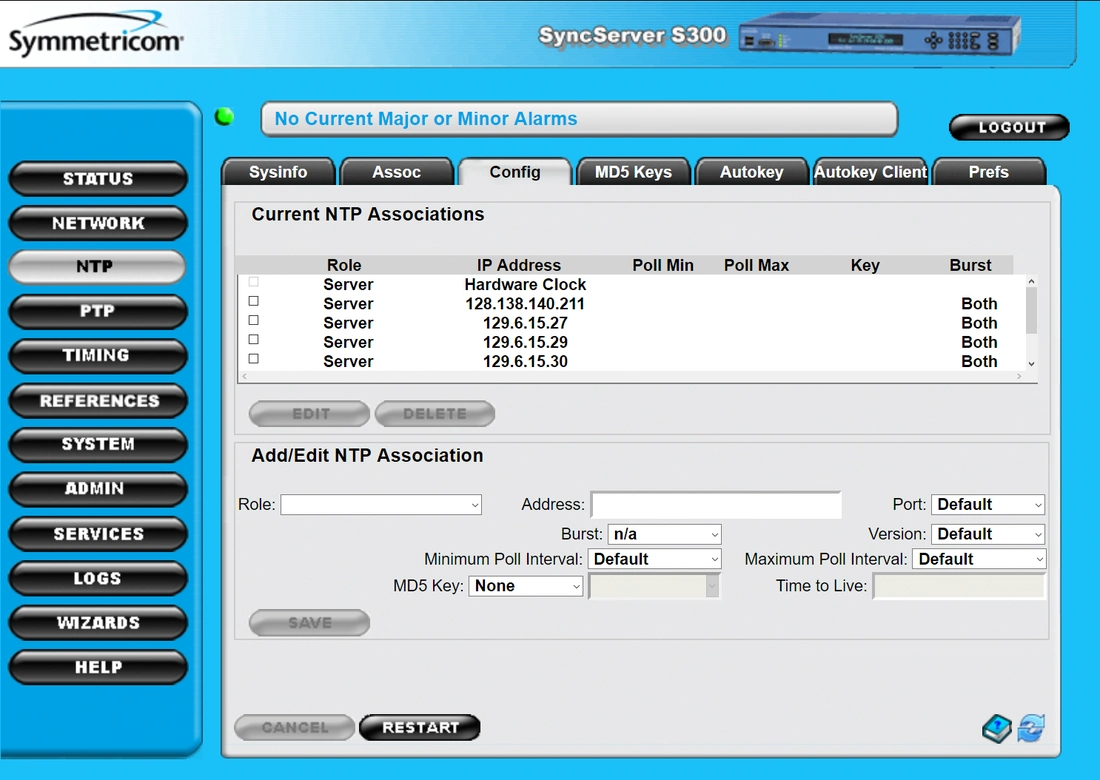Screen dimensions: 1100x780
Task: Click the SyncServer S300 device image
Action: point(878,38)
